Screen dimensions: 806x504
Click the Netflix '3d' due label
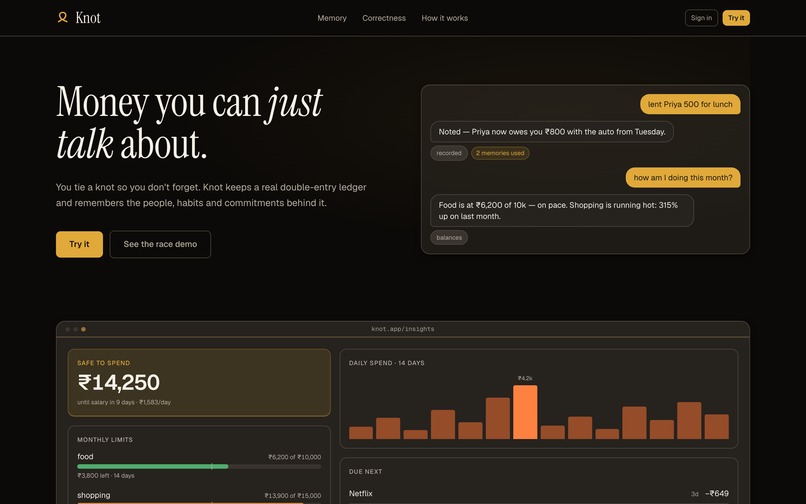pos(694,494)
